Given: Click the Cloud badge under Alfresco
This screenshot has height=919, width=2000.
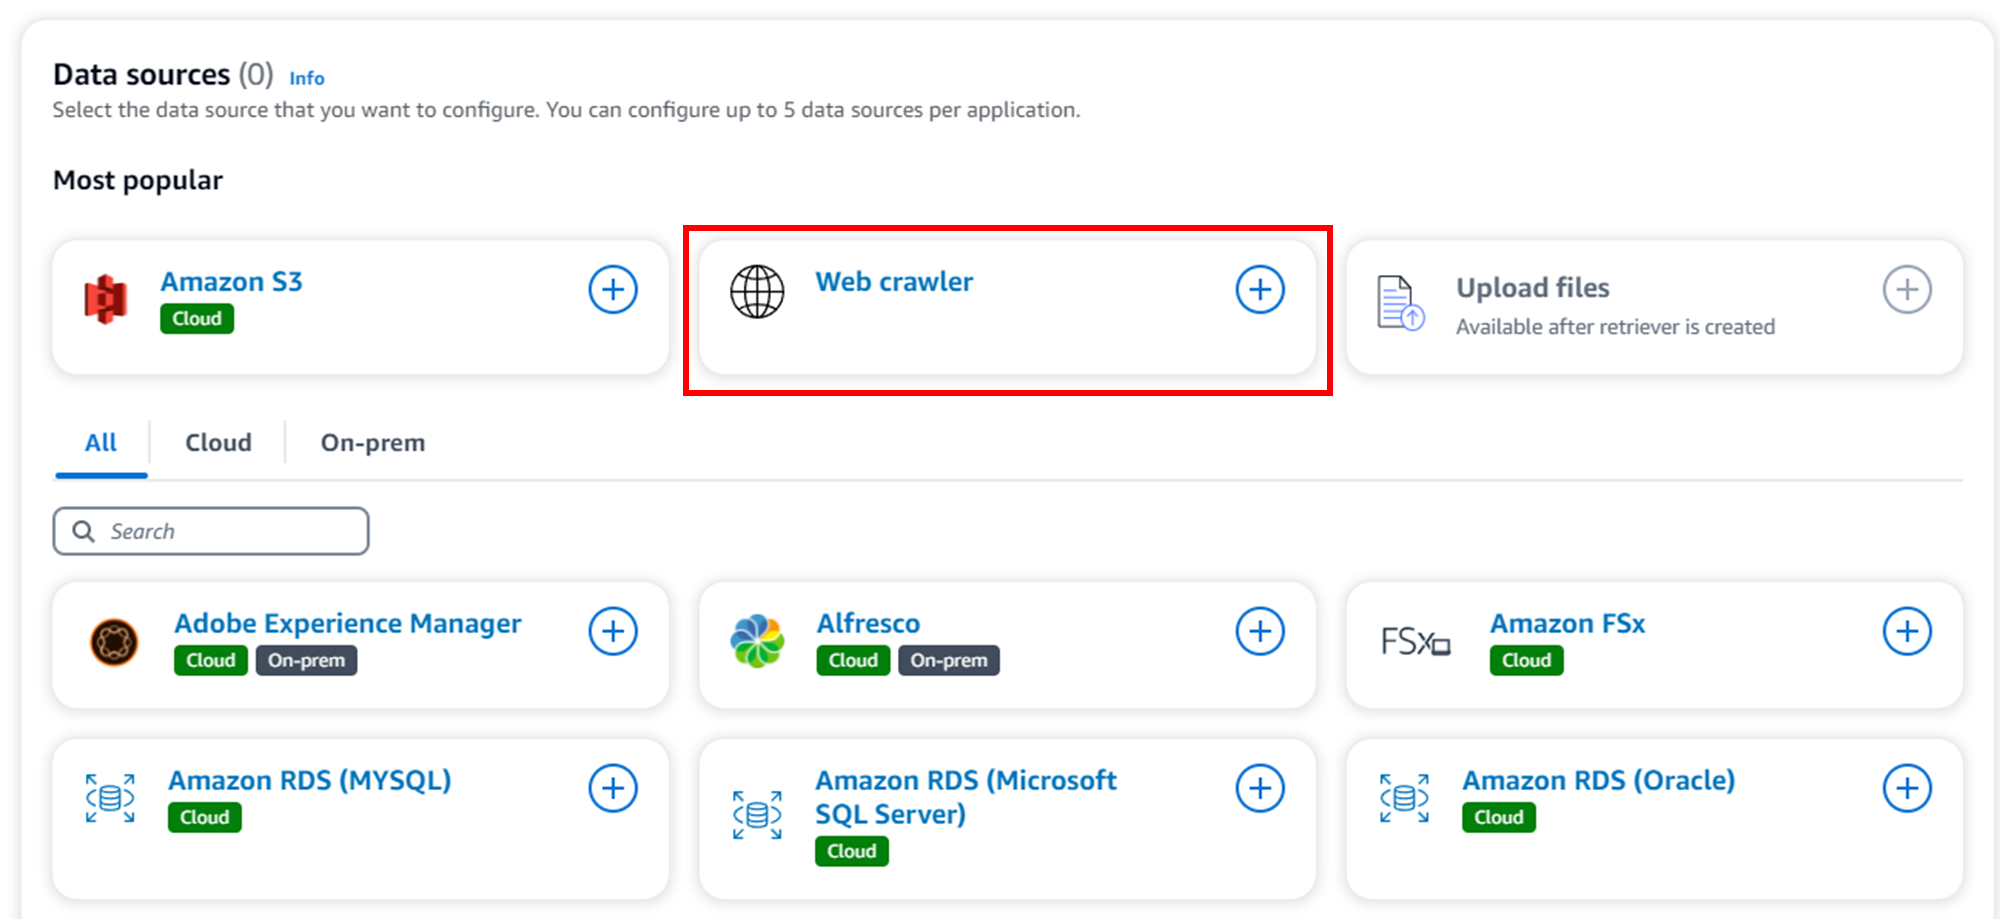Looking at the screenshot, I should pos(853,661).
